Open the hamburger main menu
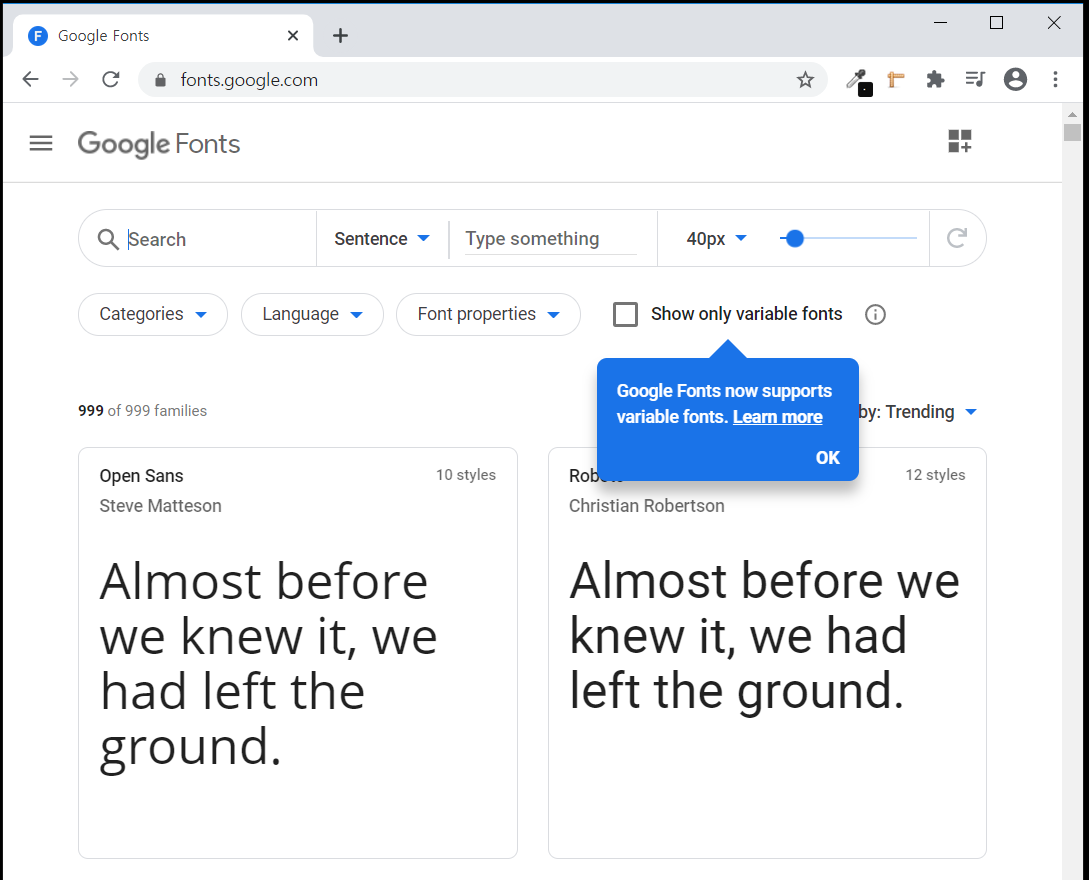Image resolution: width=1089 pixels, height=880 pixels. coord(41,143)
